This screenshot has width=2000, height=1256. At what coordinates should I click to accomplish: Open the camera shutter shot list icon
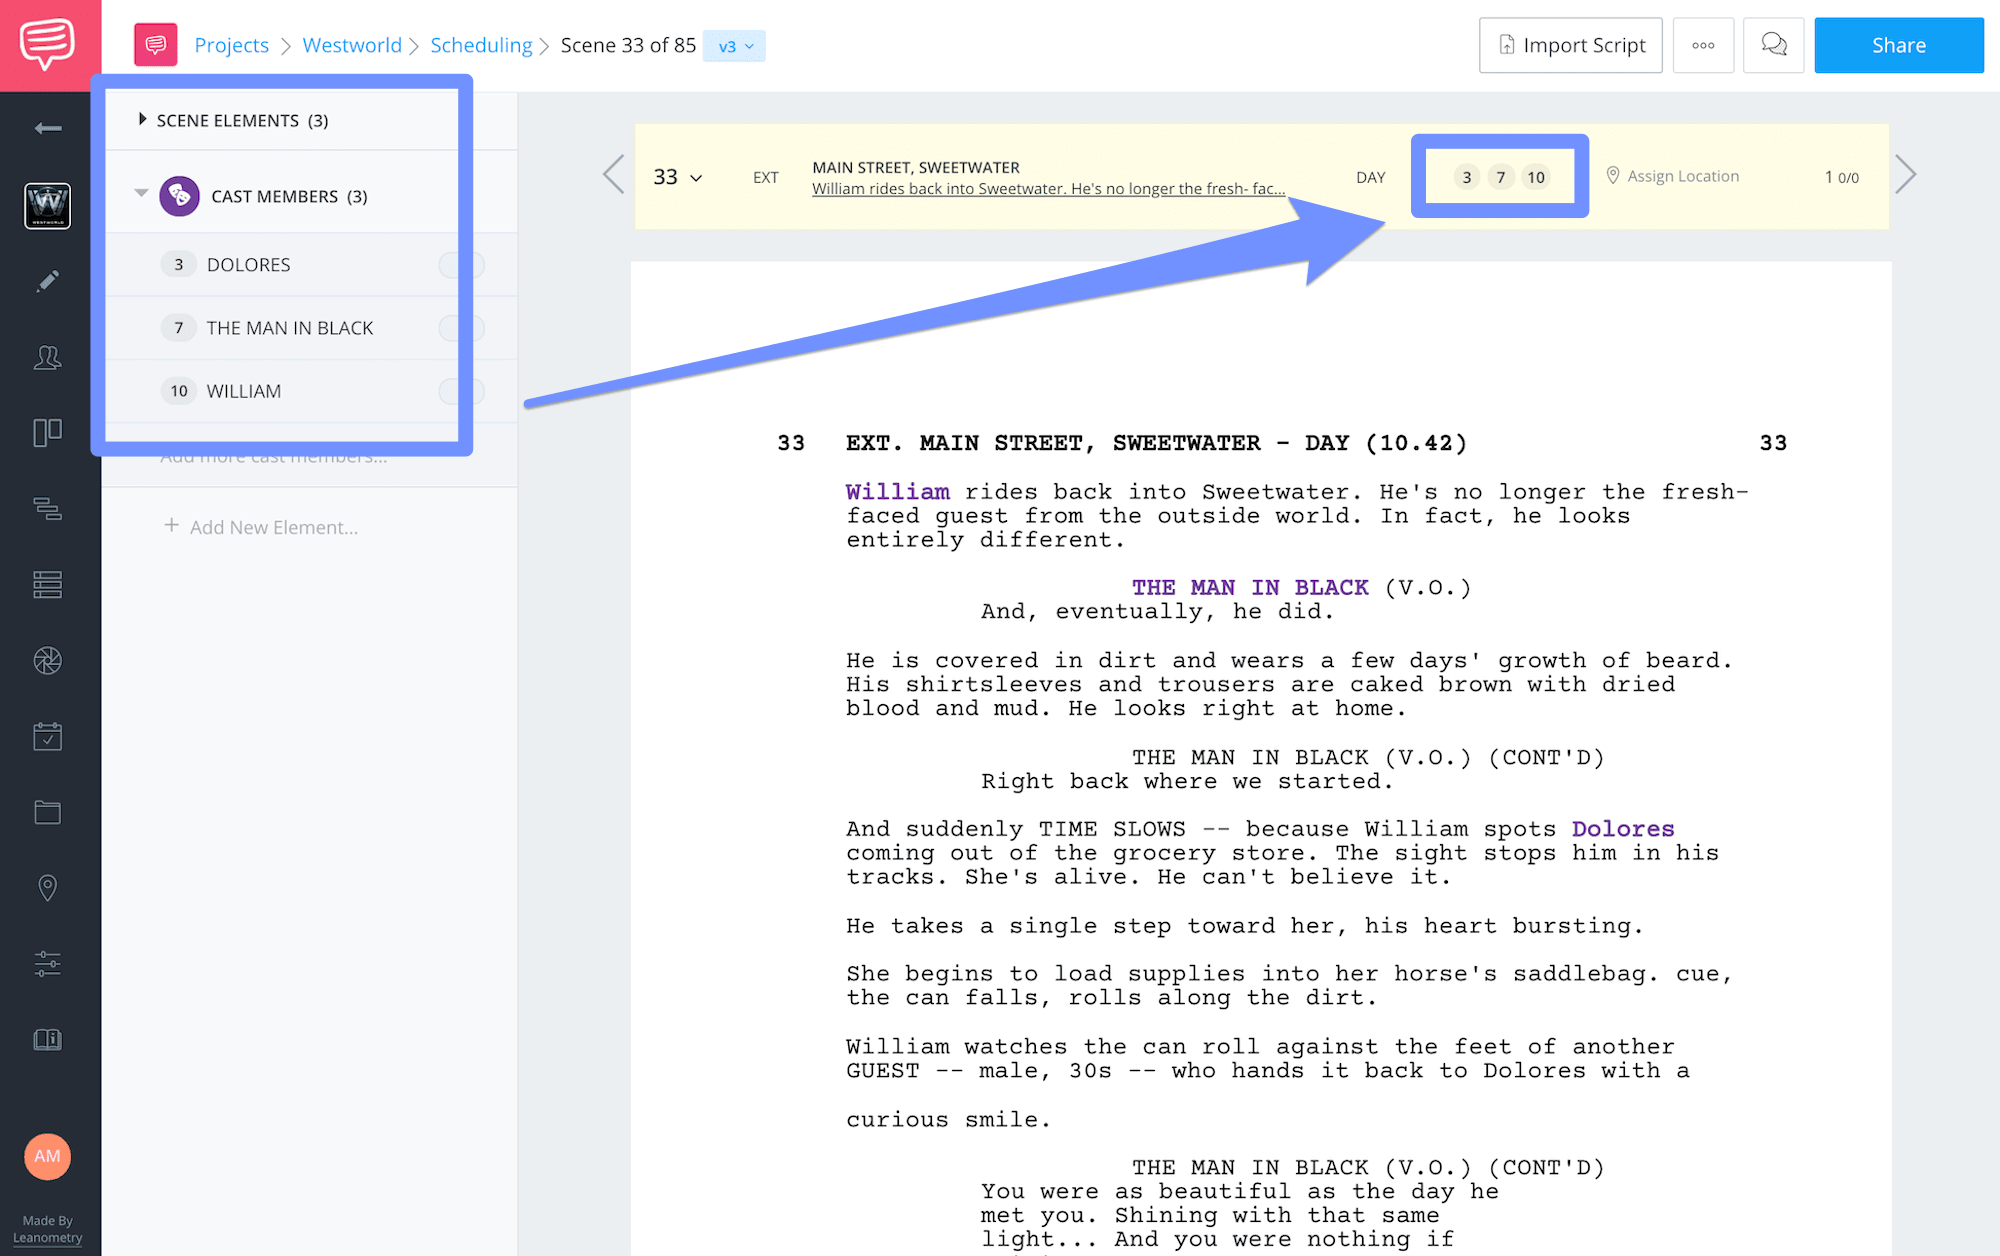48,660
